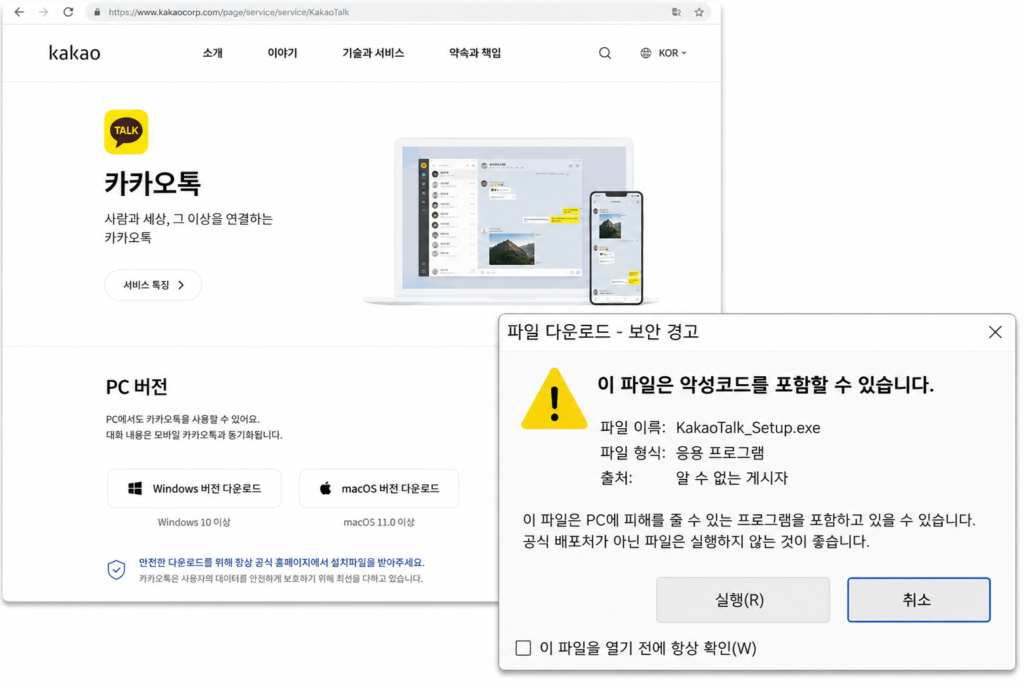
Task: Click the 응용 프로그램 file type text
Action: (720, 453)
